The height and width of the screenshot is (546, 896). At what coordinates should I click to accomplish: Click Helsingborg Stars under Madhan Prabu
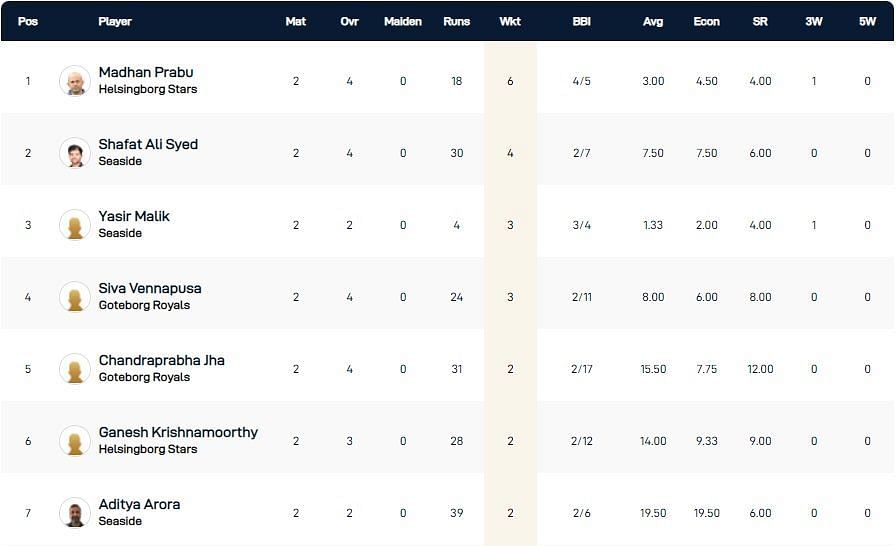pos(147,89)
